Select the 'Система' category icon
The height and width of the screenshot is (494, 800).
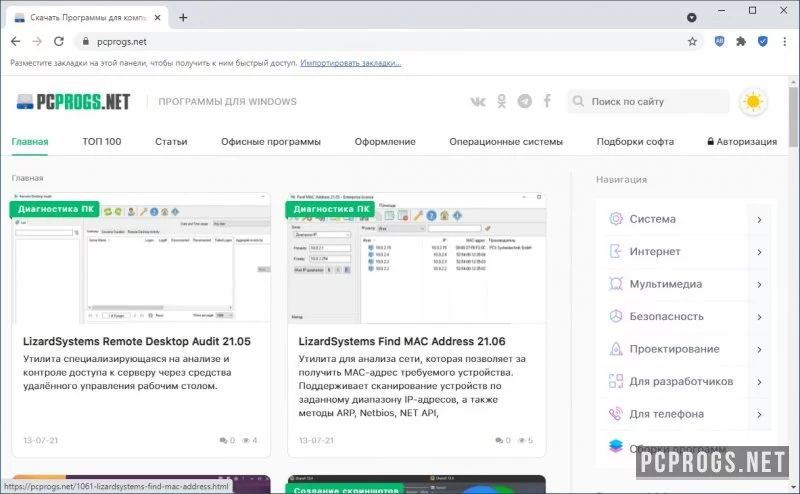coord(616,218)
